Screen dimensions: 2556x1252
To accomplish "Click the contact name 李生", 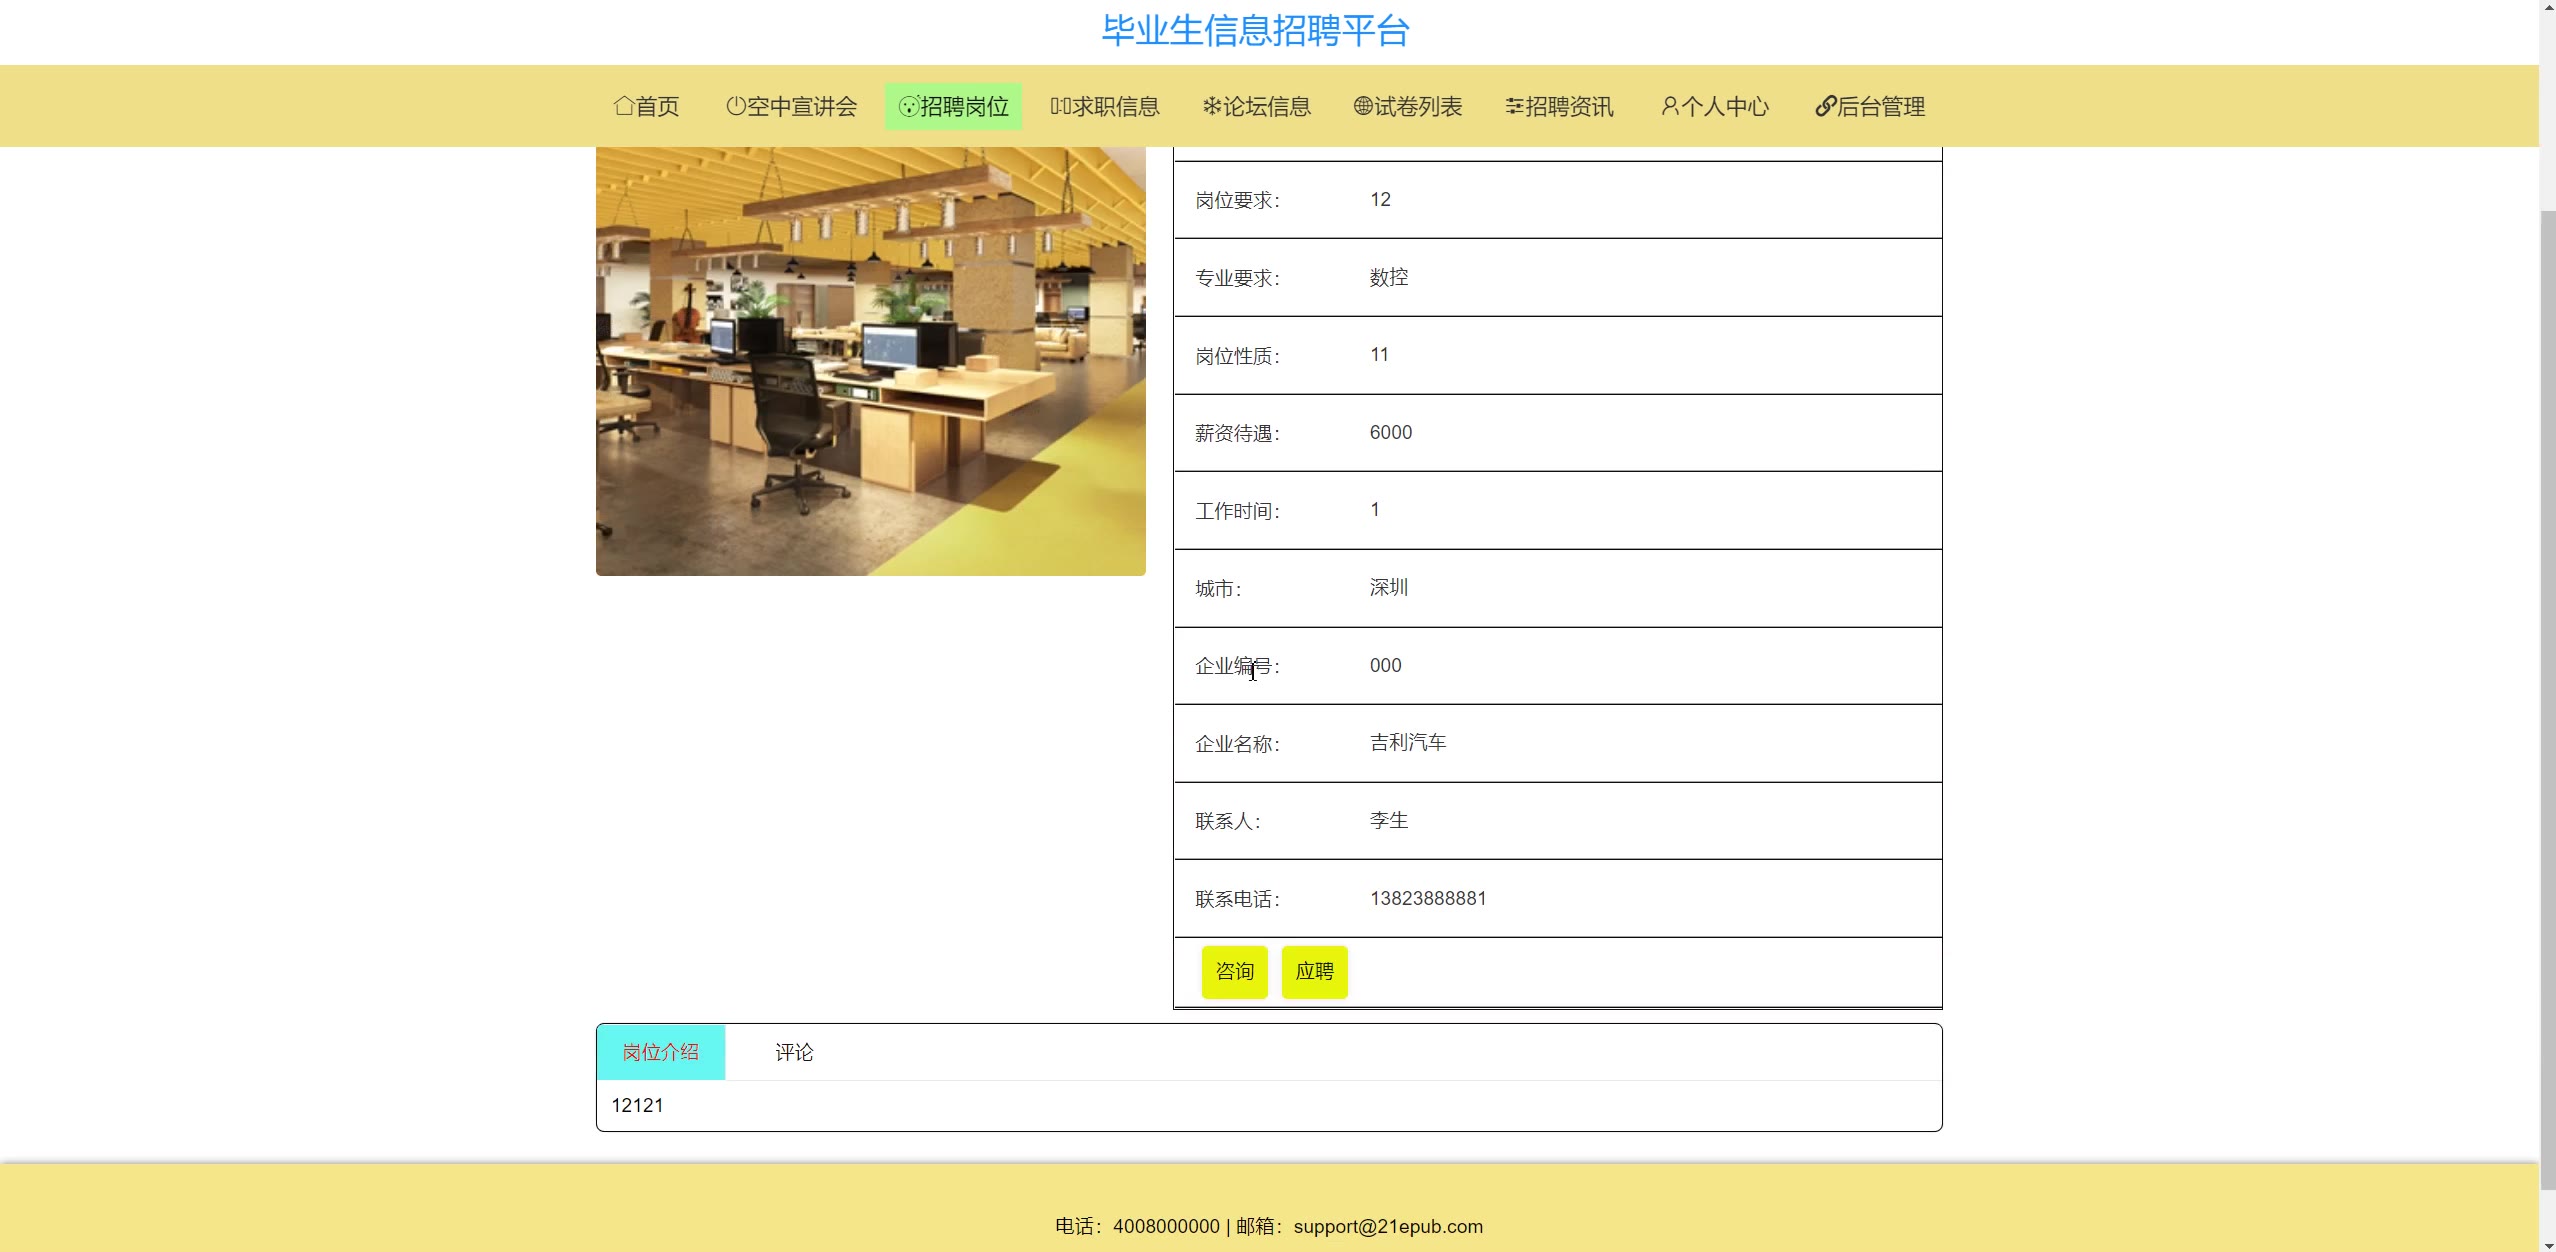I will pyautogui.click(x=1389, y=820).
